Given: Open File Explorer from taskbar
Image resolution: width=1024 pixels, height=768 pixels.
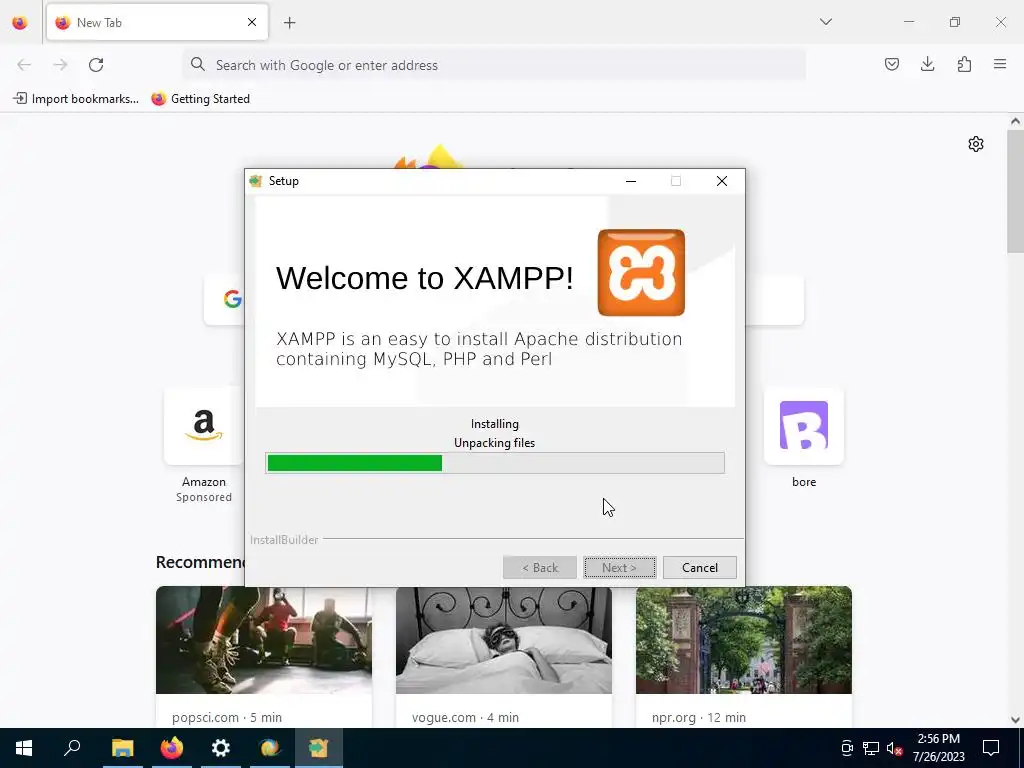Looking at the screenshot, I should click(122, 748).
